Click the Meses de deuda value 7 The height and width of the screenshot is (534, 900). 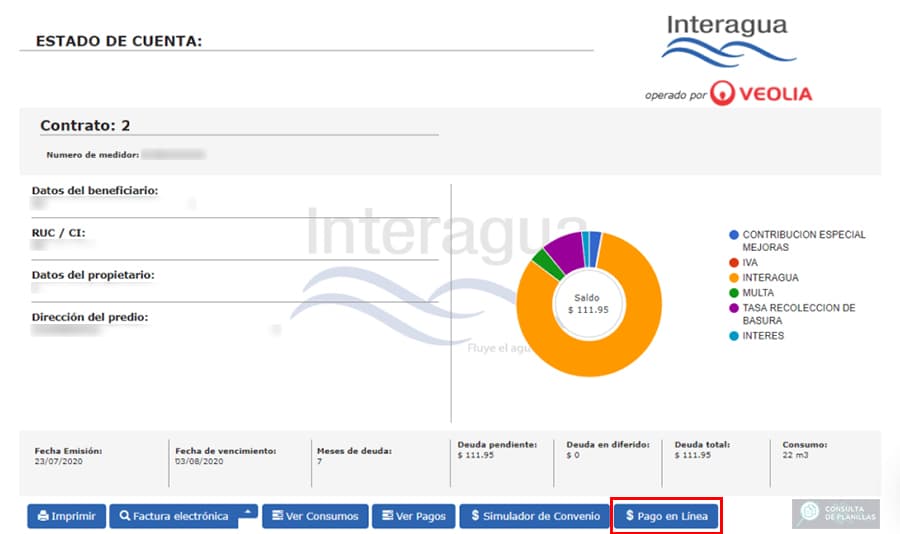coord(319,461)
